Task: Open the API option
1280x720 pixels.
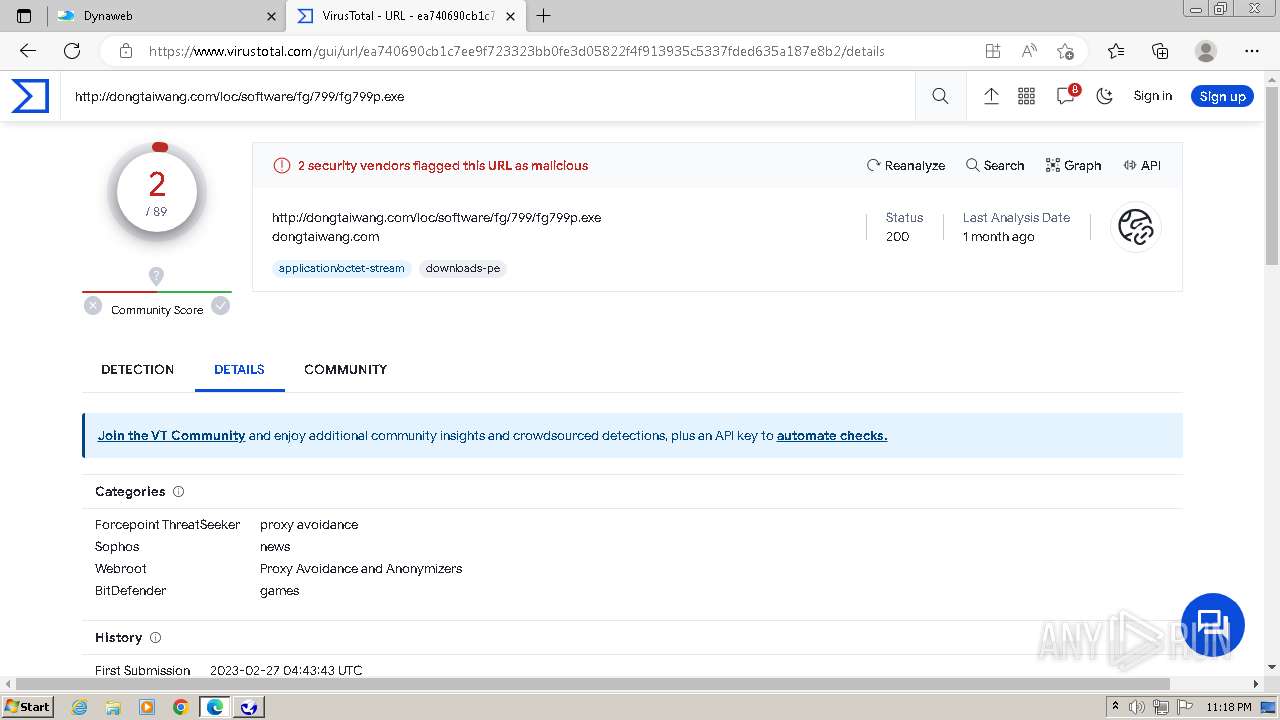Action: [1142, 165]
